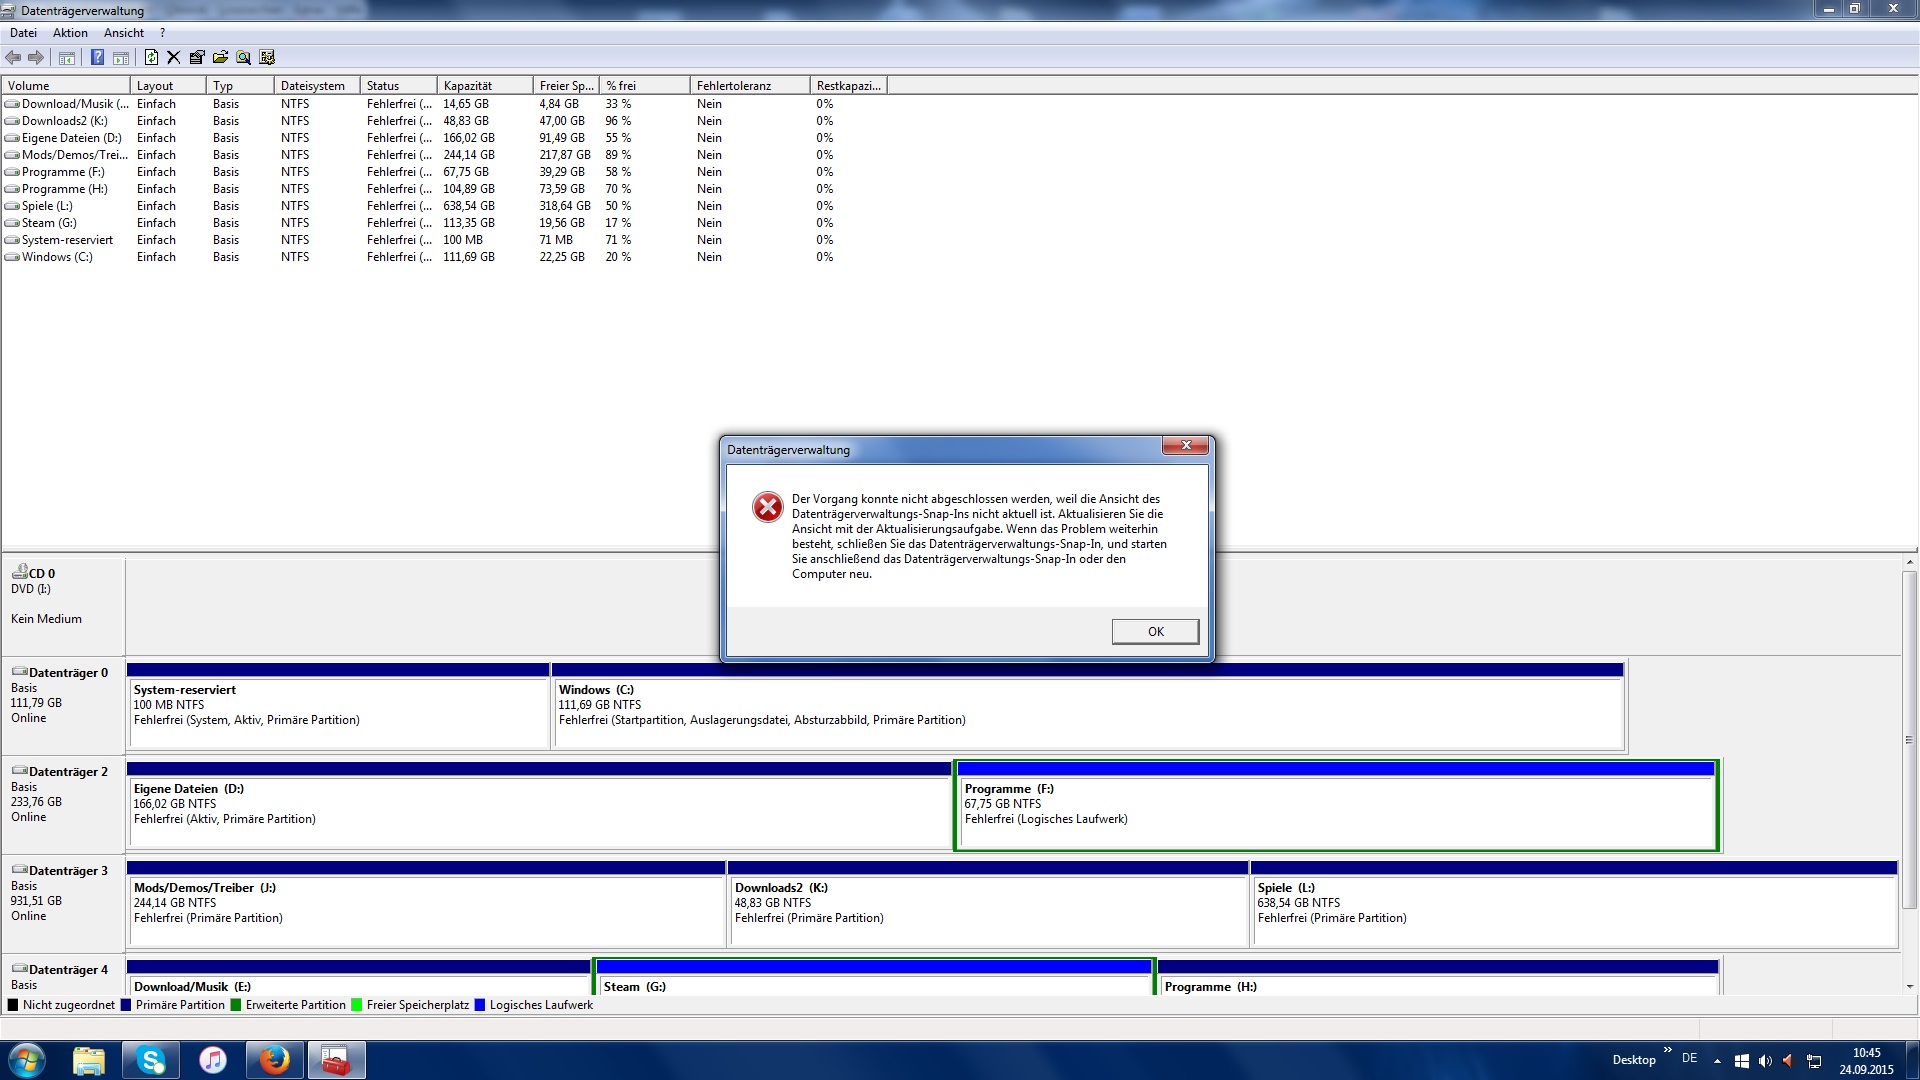Screen dimensions: 1920x1080
Task: Open the Datei menu
Action: coord(23,33)
